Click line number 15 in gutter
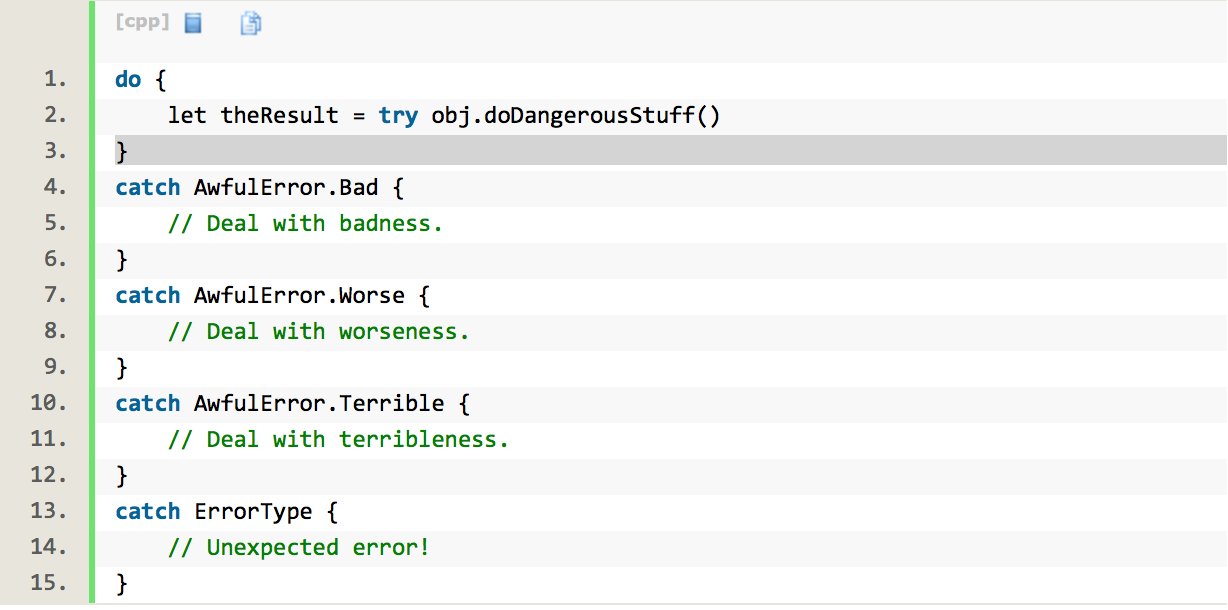1228x610 pixels. [x=50, y=582]
